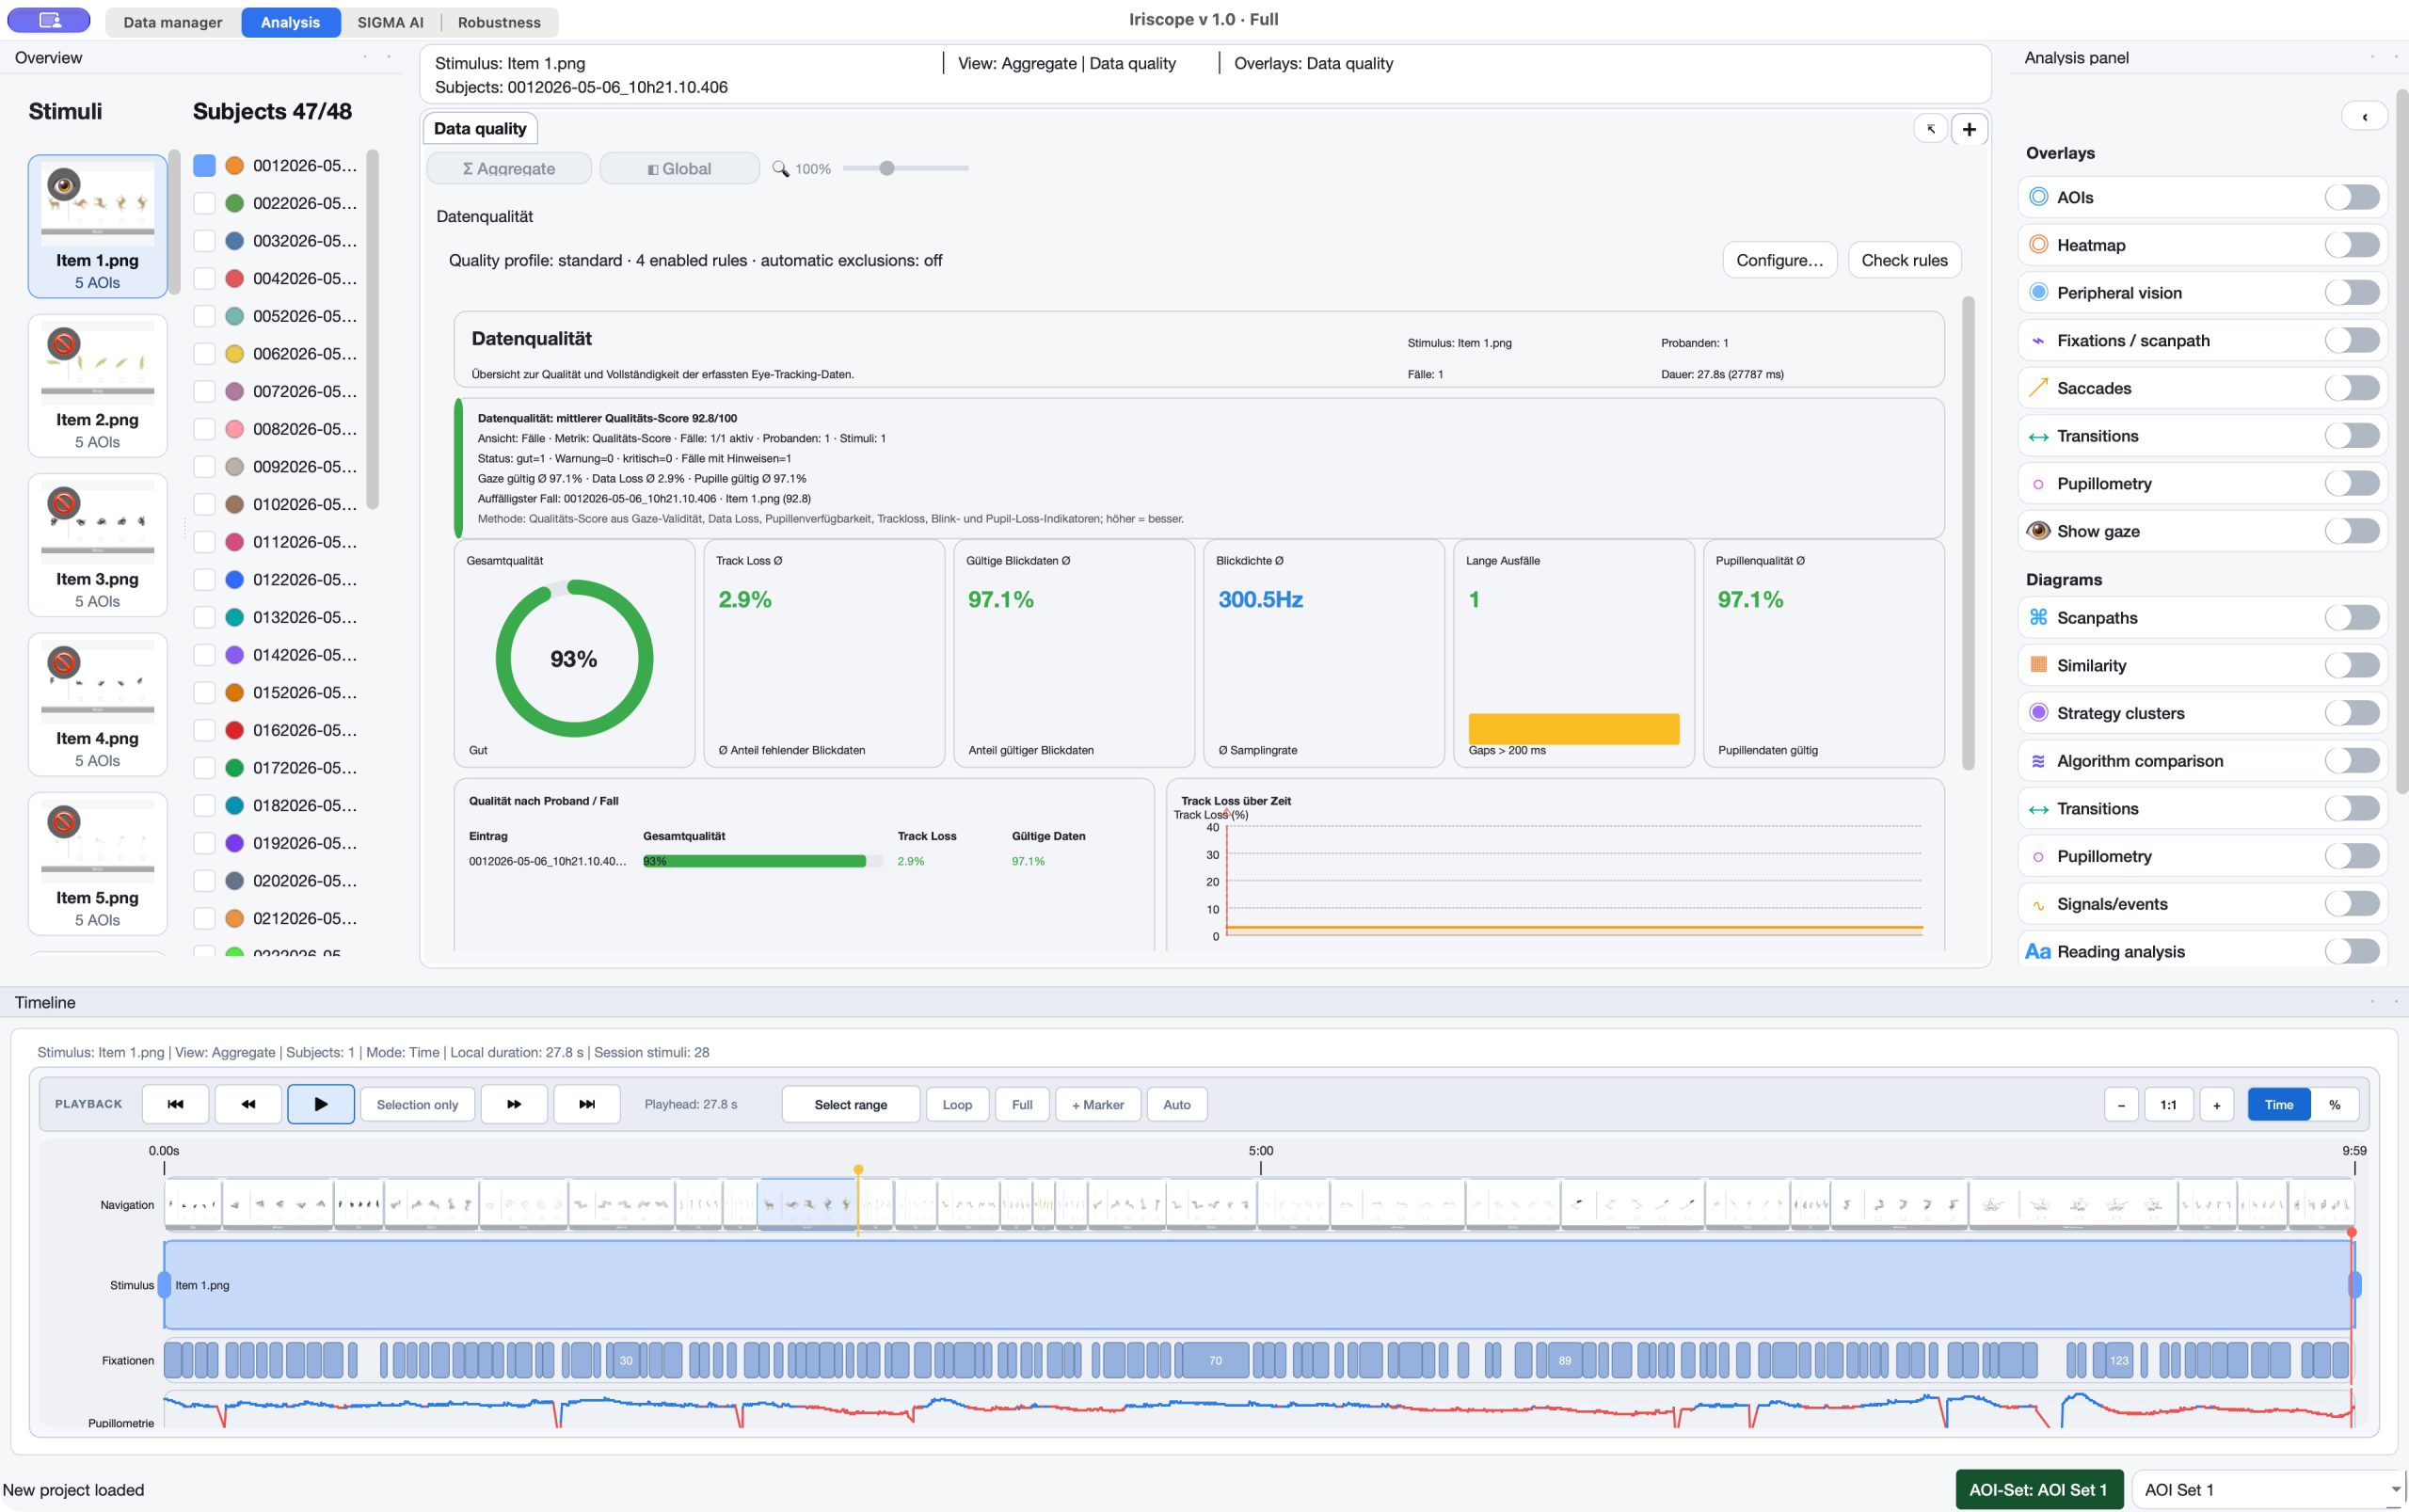Screen dimensions: 2409x1512
Task: Click the Scanpaths diagram icon
Action: pos(2038,617)
